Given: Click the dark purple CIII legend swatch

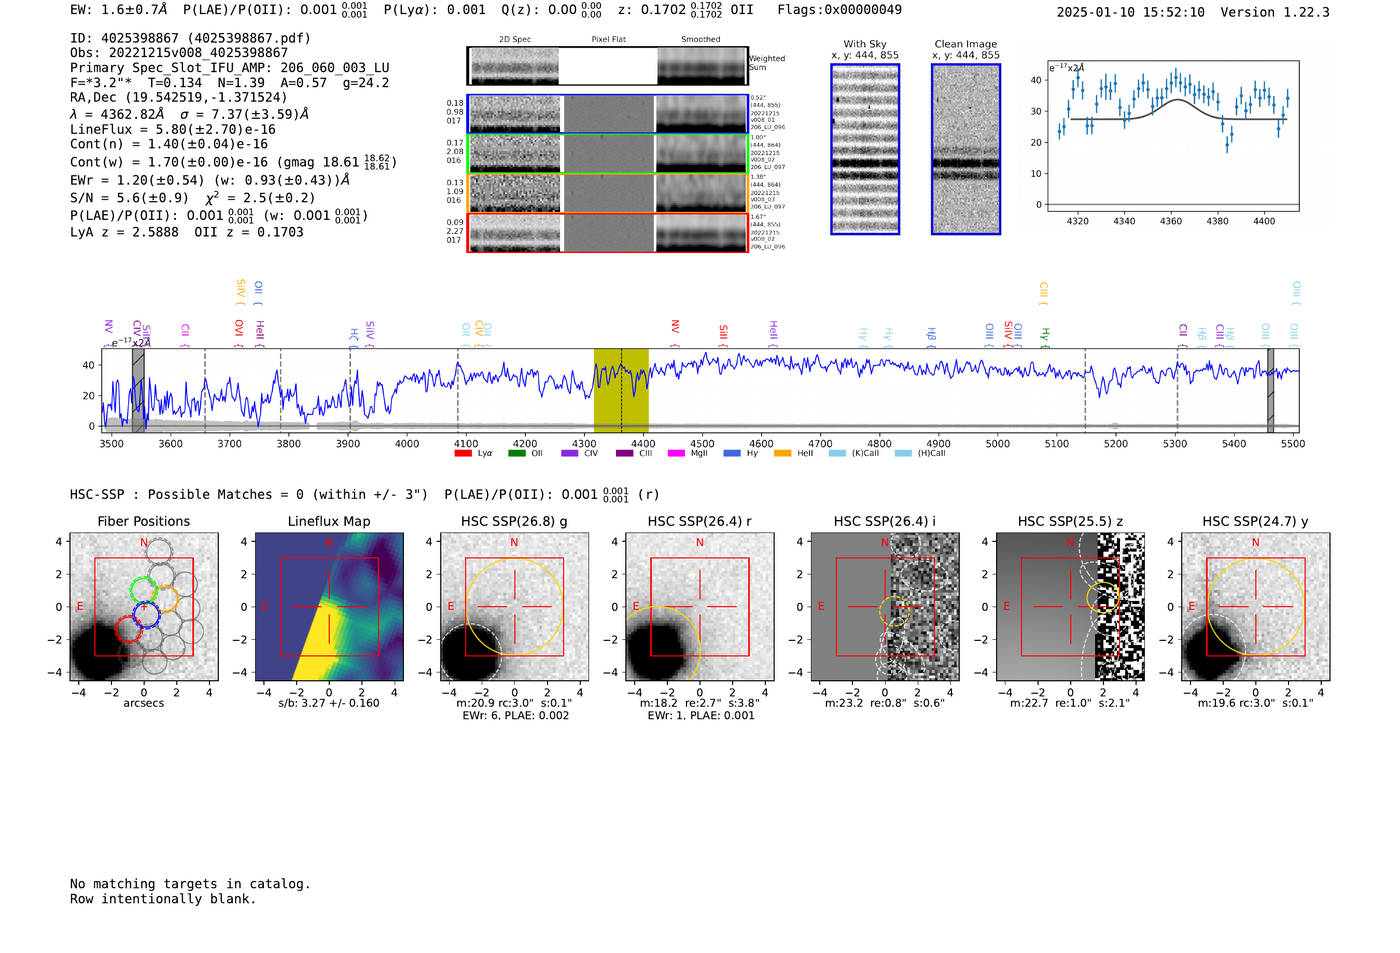Looking at the screenshot, I should coord(624,453).
